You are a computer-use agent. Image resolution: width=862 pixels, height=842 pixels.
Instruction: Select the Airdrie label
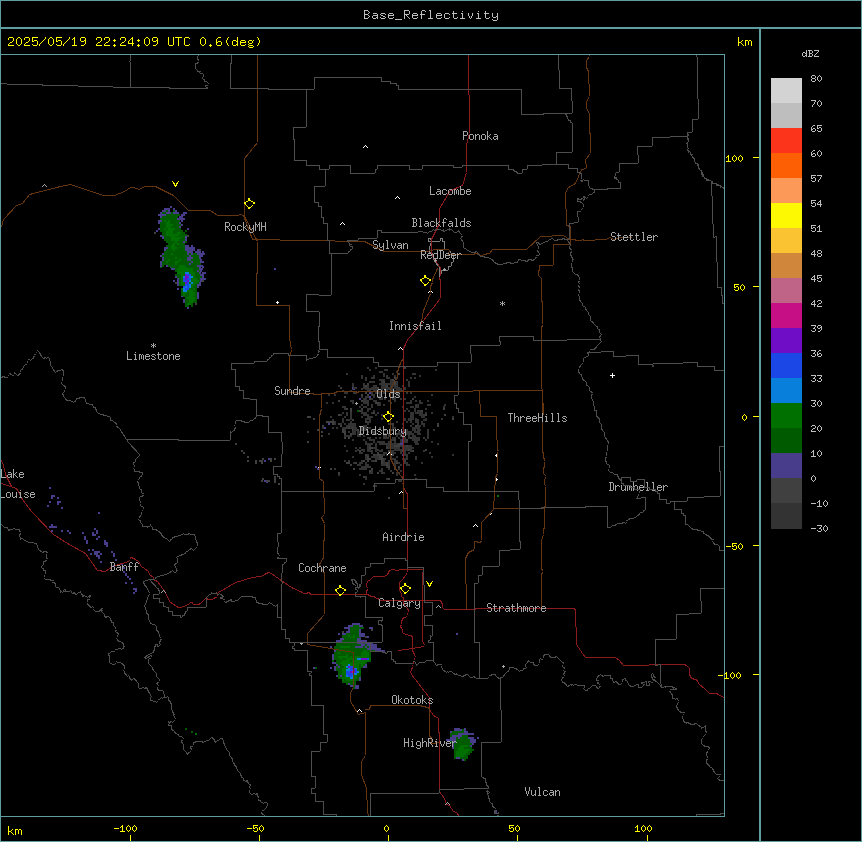tap(403, 537)
